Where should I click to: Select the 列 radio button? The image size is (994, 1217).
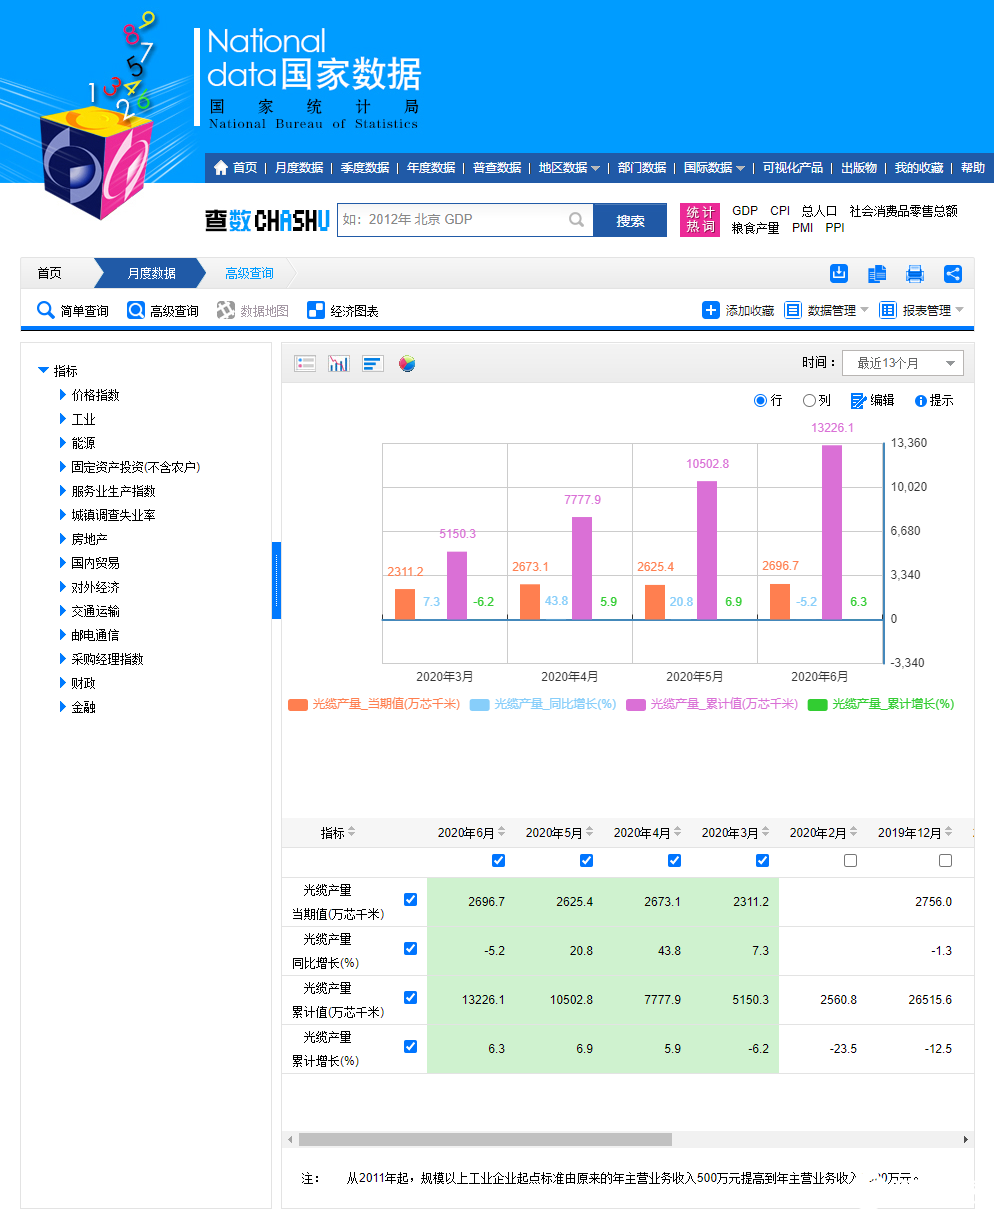pyautogui.click(x=808, y=400)
